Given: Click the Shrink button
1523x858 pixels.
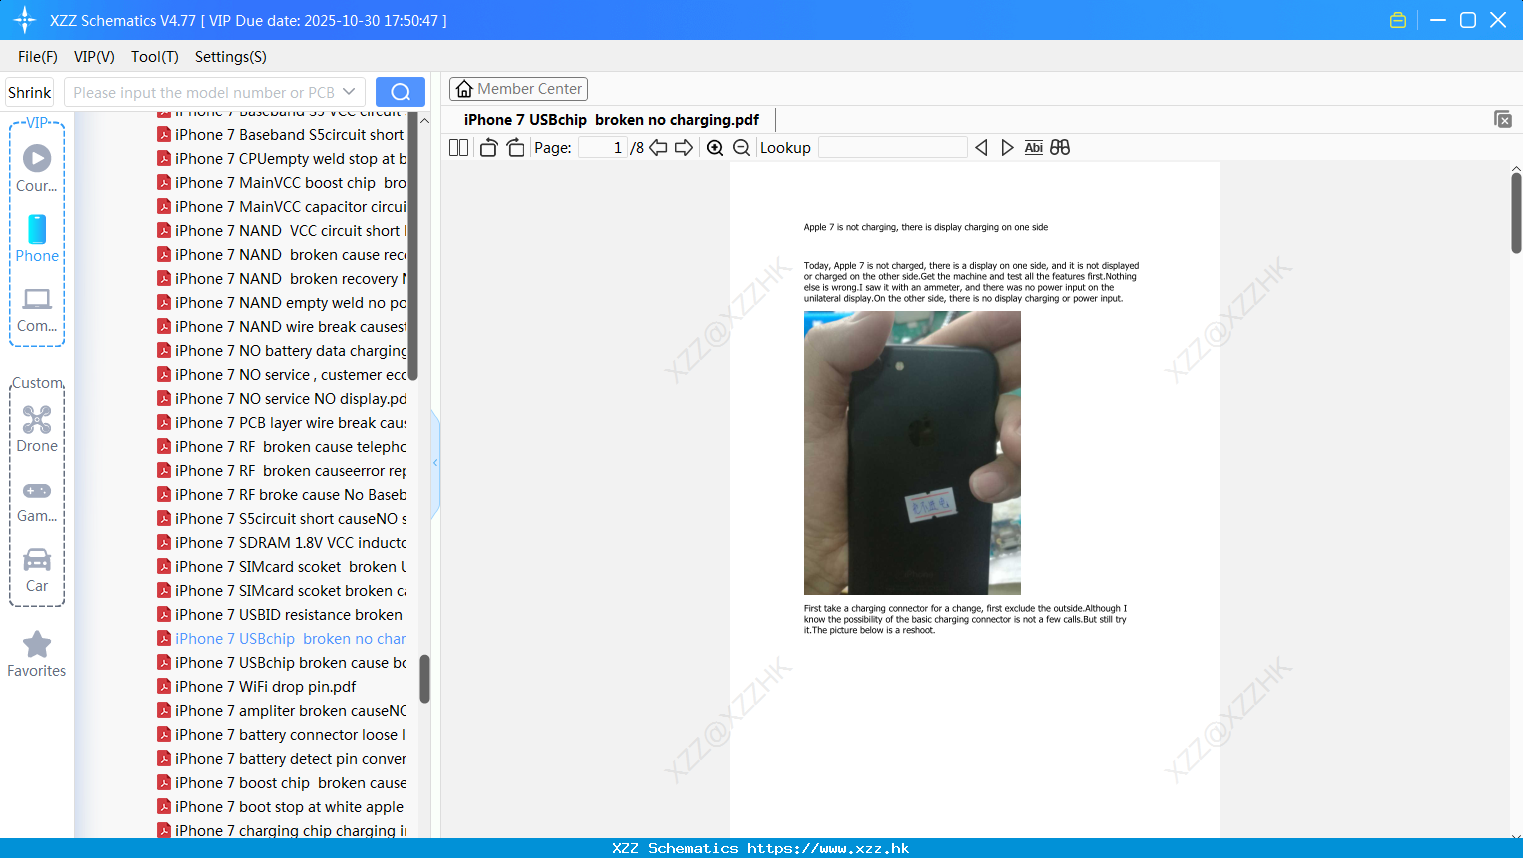Looking at the screenshot, I should (x=29, y=92).
